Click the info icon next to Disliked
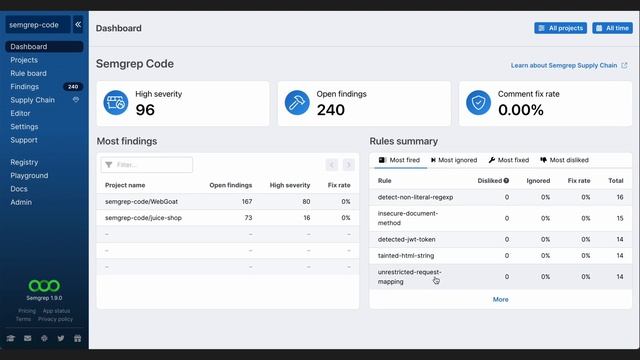The image size is (640, 360). click(x=506, y=180)
